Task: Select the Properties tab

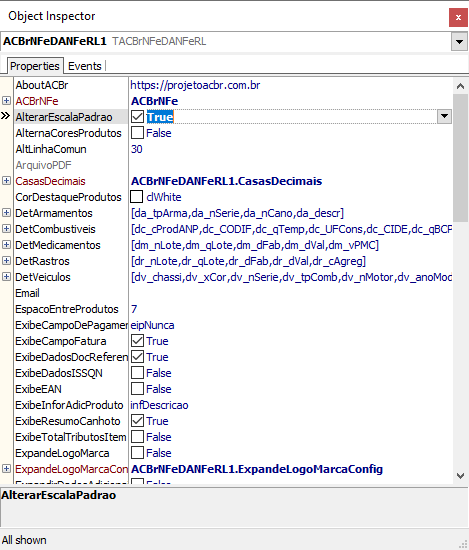Action: pos(35,66)
